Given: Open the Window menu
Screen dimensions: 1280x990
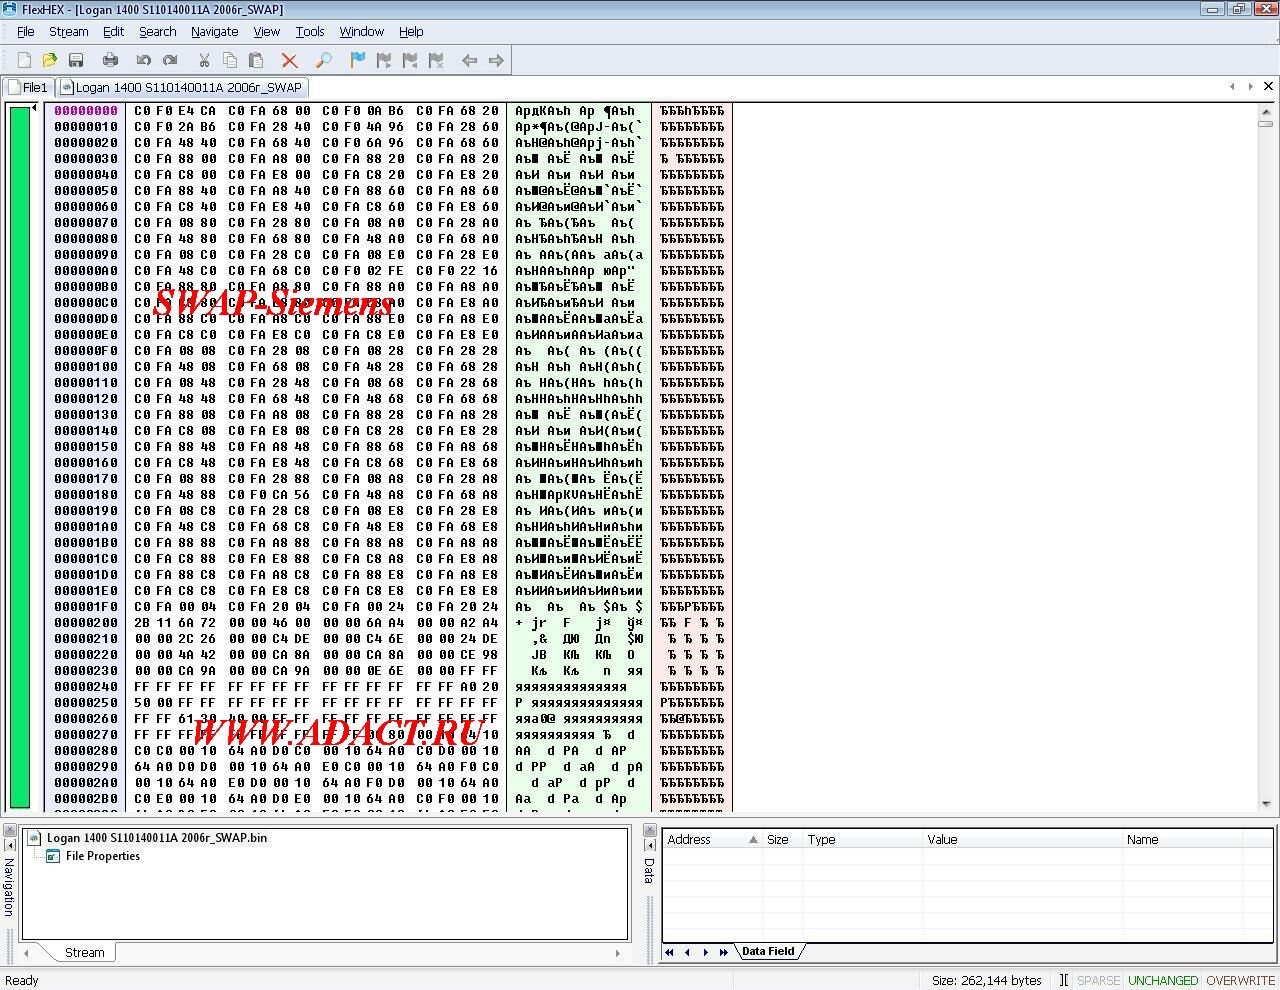Looking at the screenshot, I should pos(361,32).
